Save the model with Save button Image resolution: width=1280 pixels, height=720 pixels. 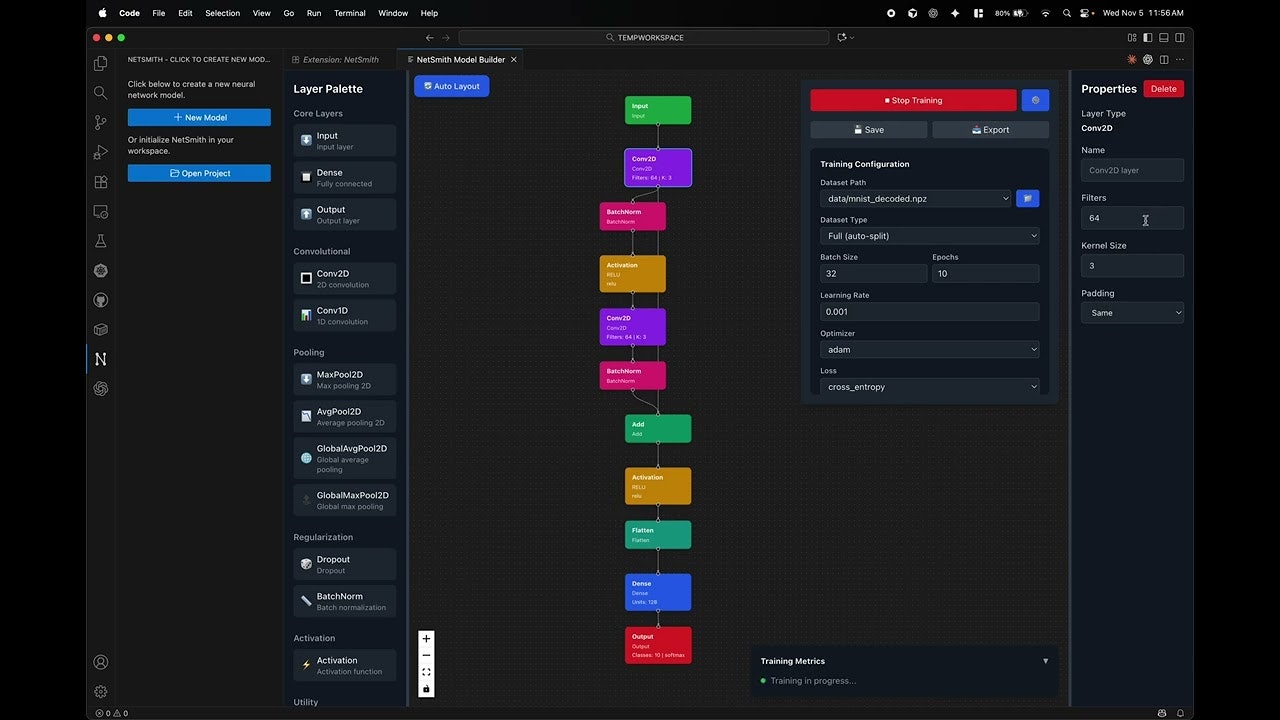pyautogui.click(x=869, y=130)
